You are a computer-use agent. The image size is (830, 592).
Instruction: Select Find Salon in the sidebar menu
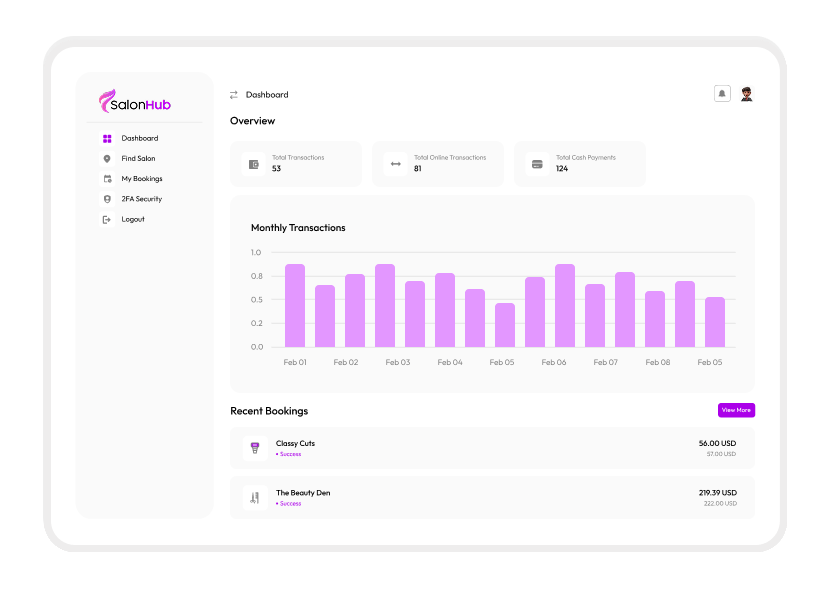(x=138, y=159)
